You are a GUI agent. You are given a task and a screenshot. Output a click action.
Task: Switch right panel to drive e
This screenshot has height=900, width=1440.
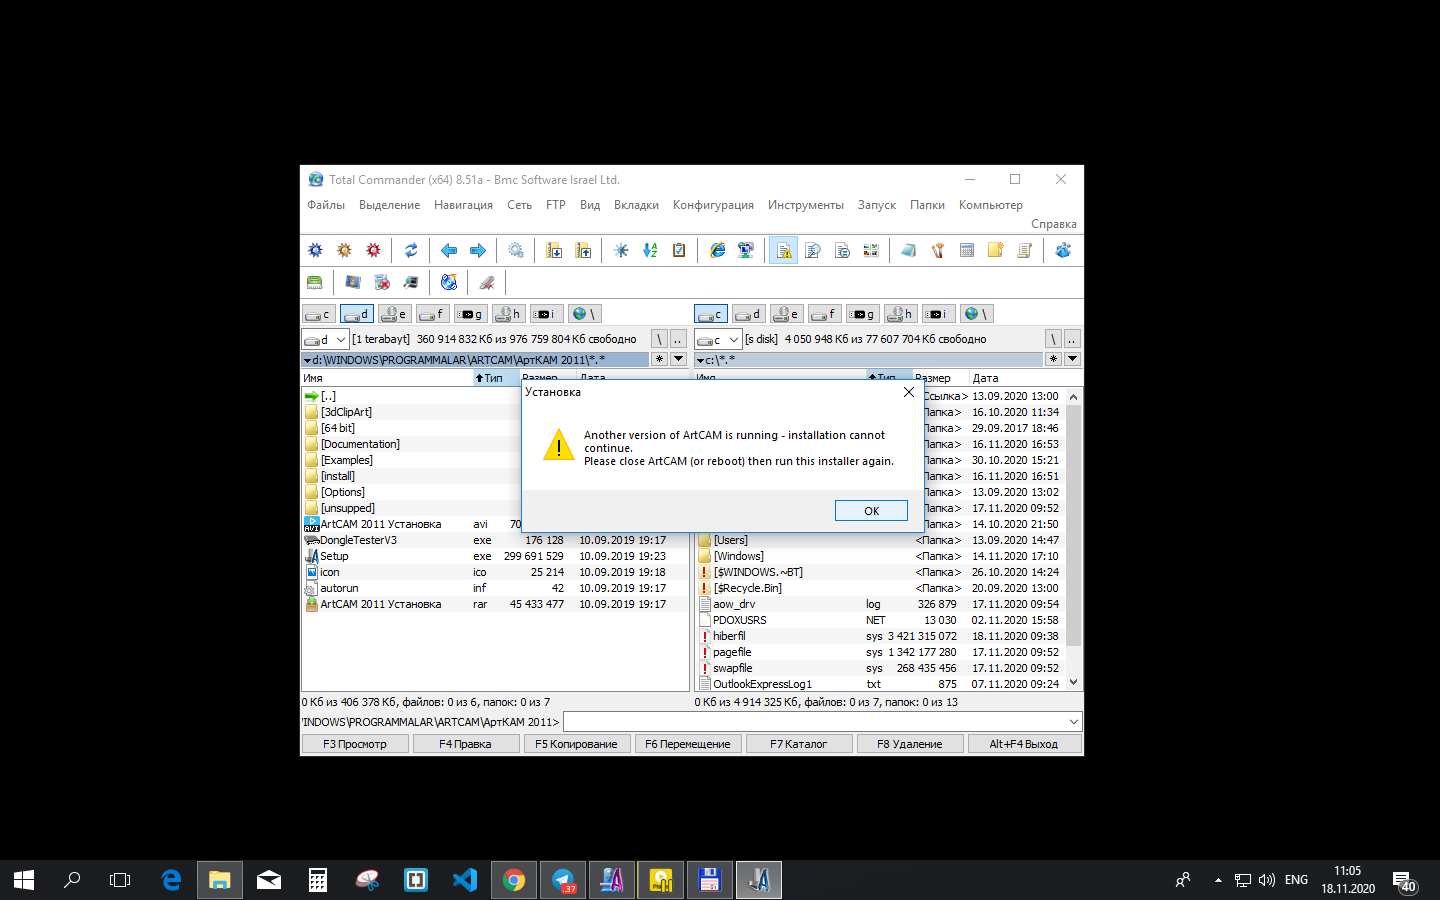point(787,314)
